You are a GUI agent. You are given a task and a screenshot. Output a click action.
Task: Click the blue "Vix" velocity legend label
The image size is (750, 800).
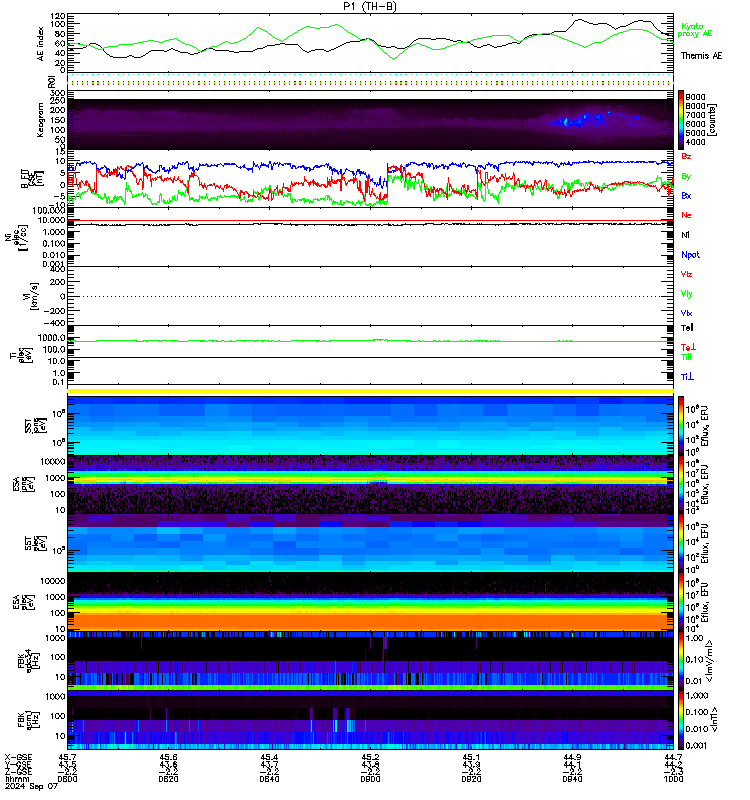[x=686, y=313]
